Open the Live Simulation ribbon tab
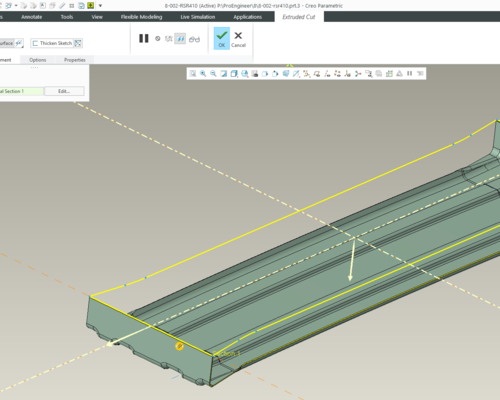 (x=198, y=17)
